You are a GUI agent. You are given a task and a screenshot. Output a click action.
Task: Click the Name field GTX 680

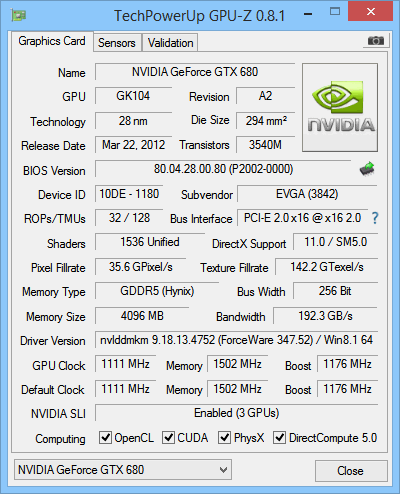(x=195, y=72)
